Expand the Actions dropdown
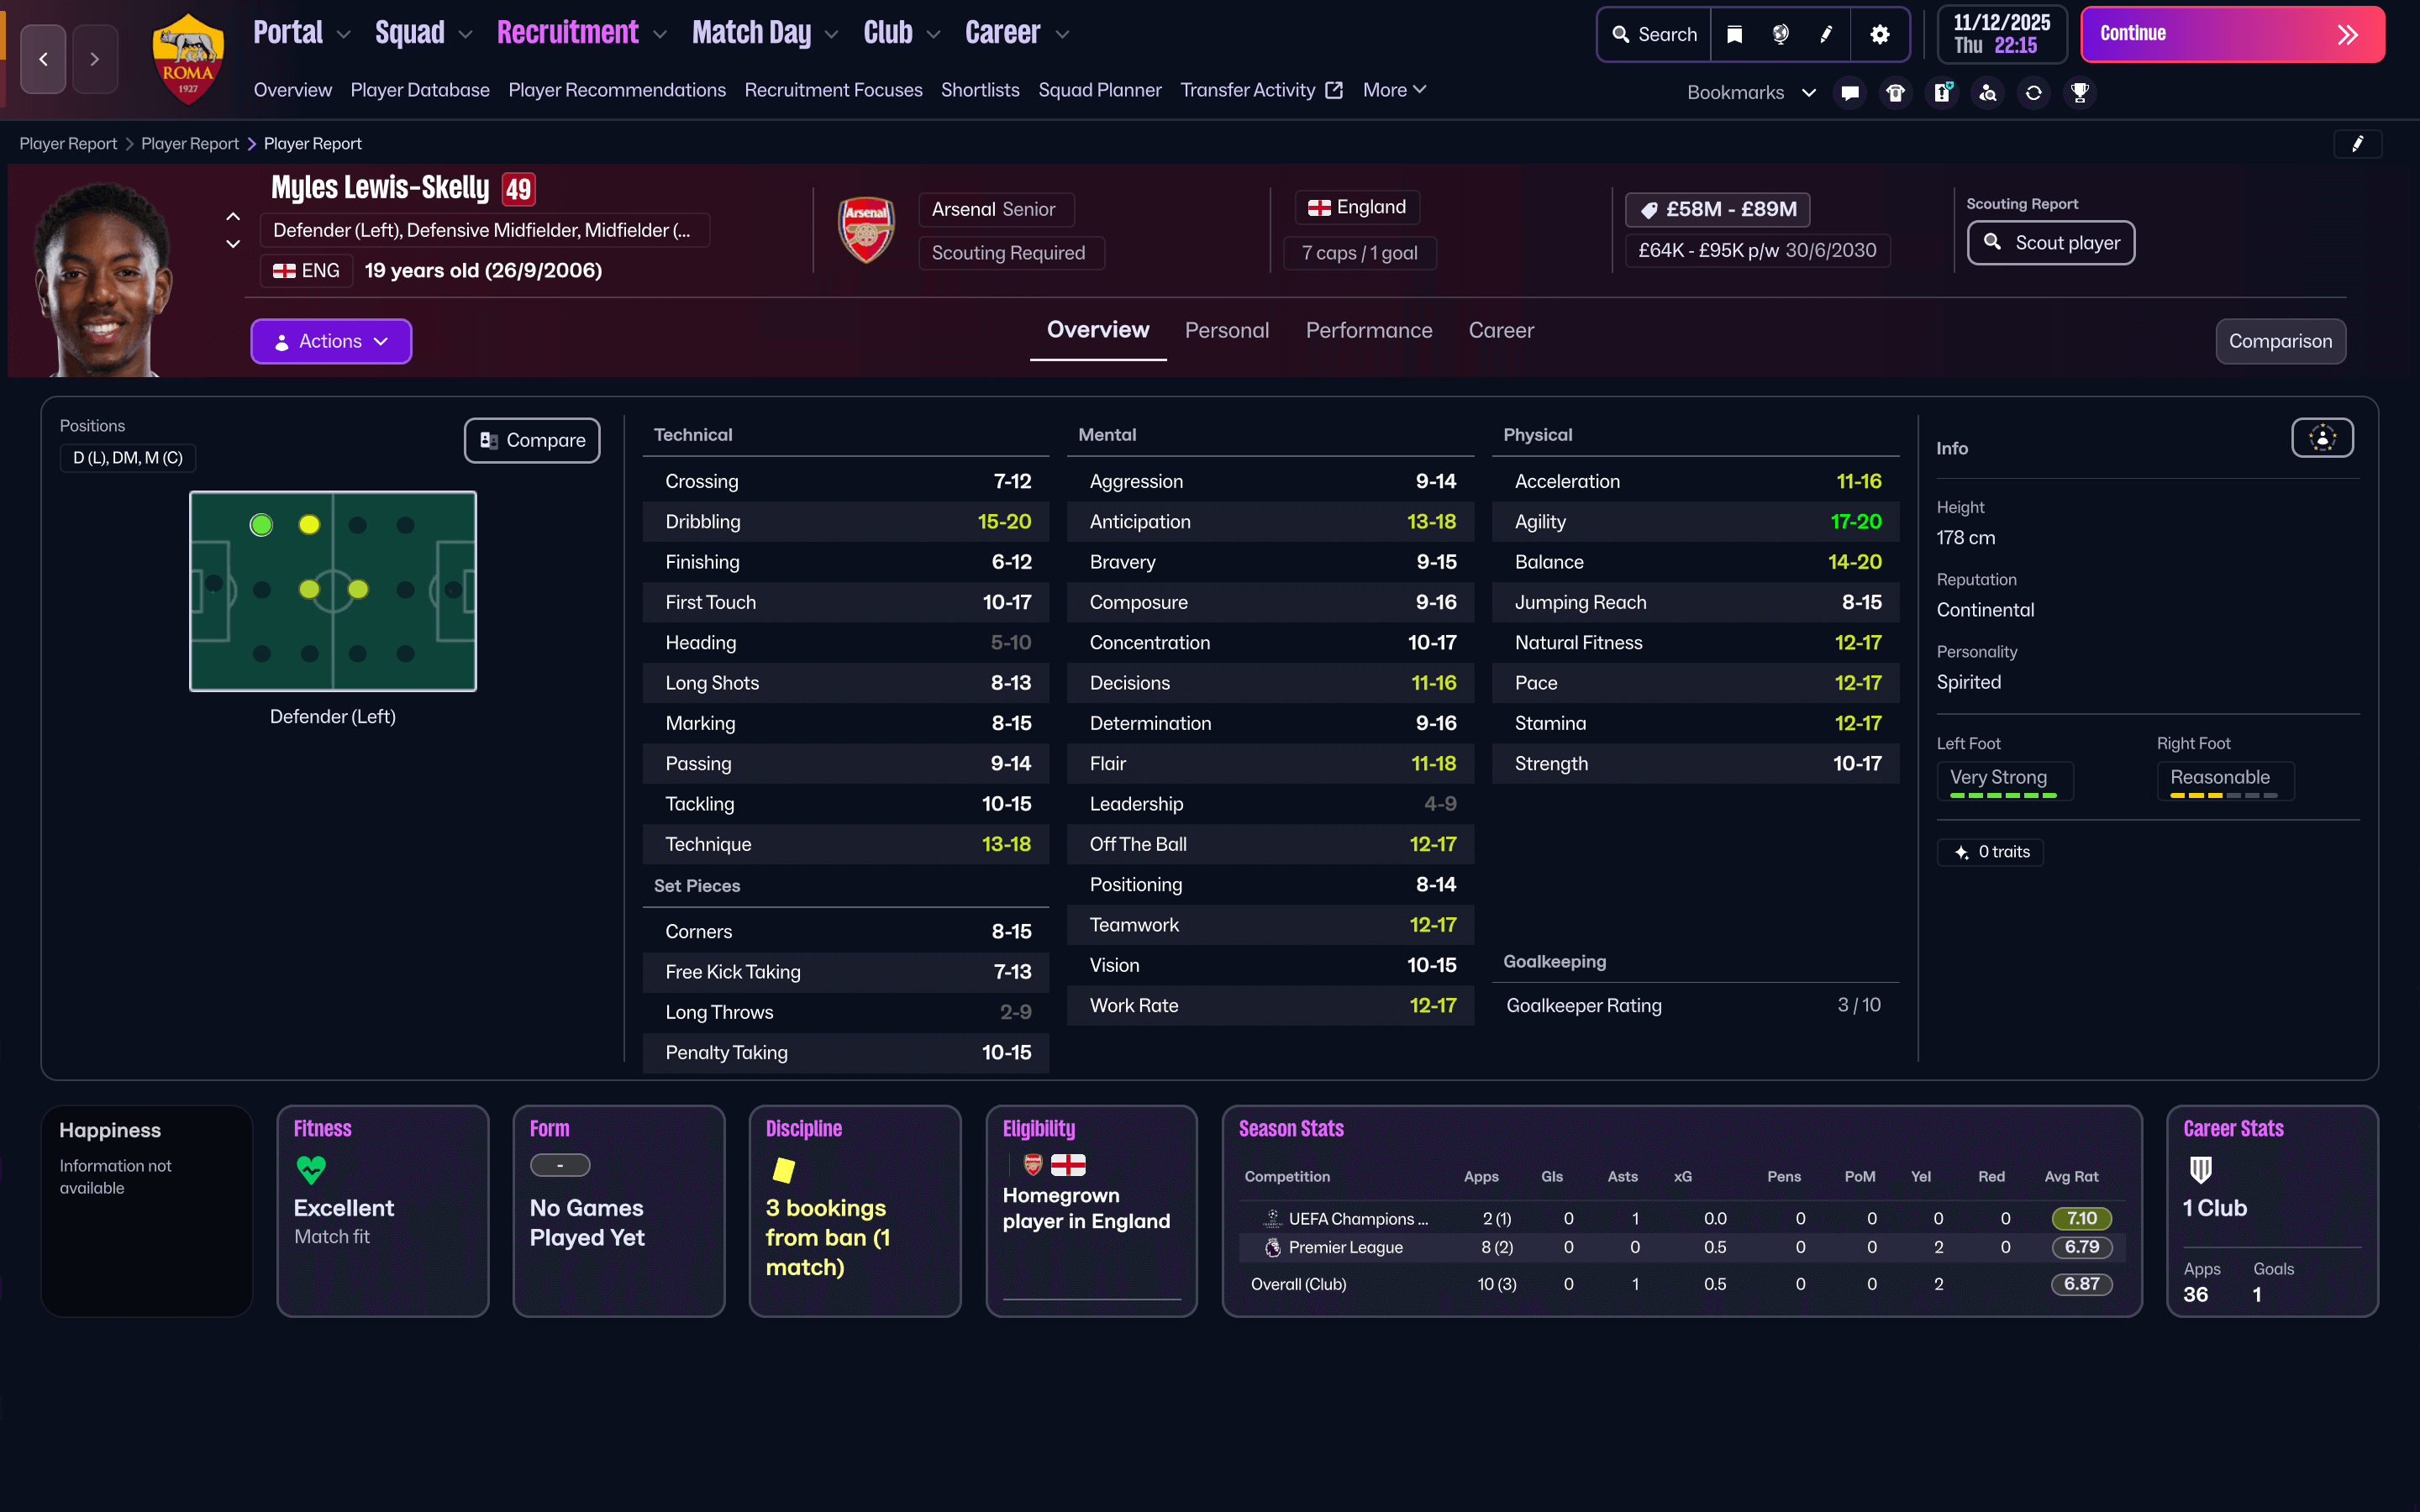 tap(331, 341)
